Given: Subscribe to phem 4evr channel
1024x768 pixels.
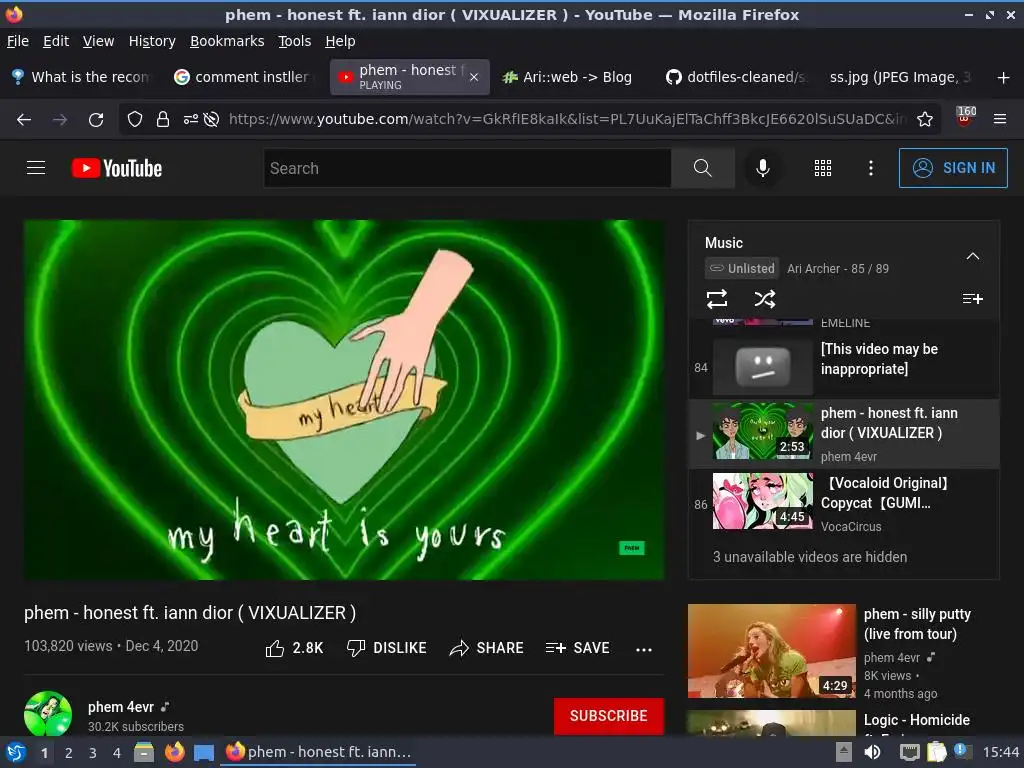Looking at the screenshot, I should point(609,716).
